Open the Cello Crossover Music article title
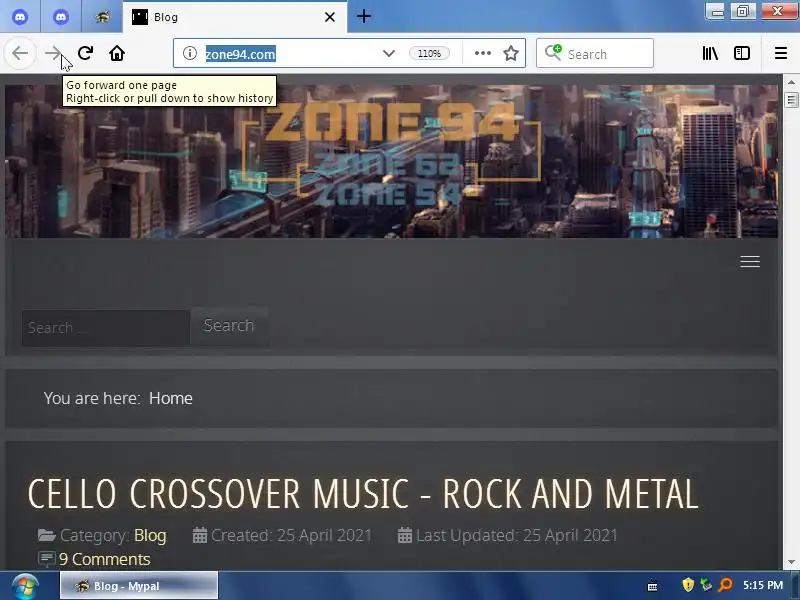The width and height of the screenshot is (800, 600). click(363, 494)
